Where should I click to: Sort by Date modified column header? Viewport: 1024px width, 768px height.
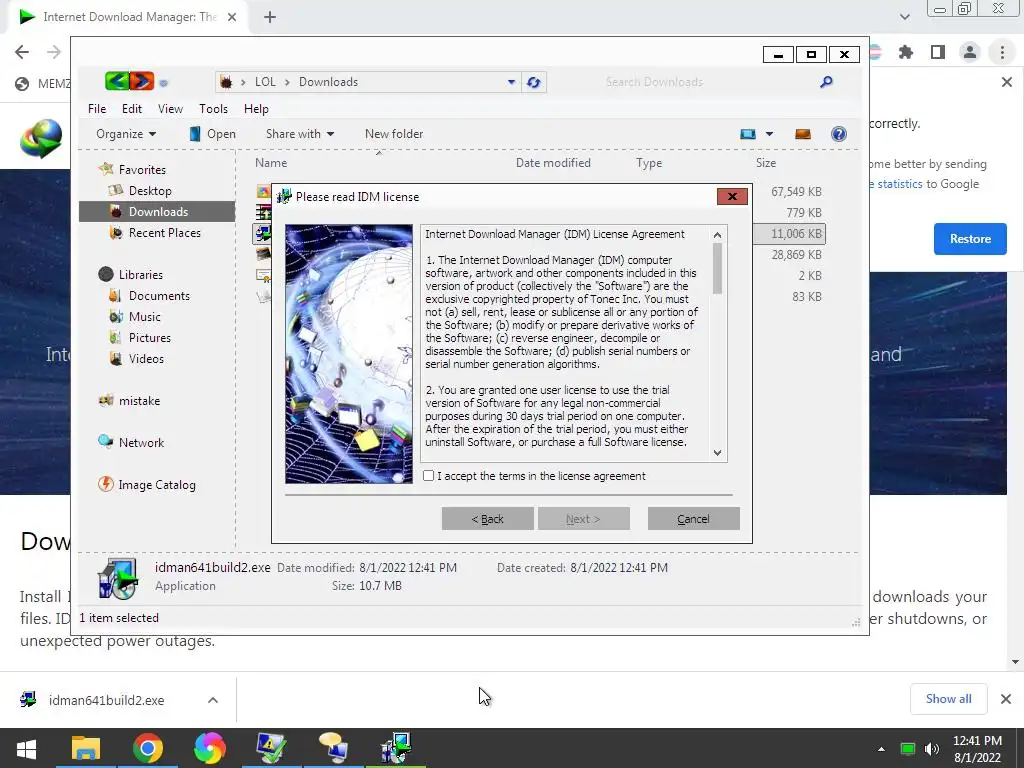pyautogui.click(x=553, y=163)
